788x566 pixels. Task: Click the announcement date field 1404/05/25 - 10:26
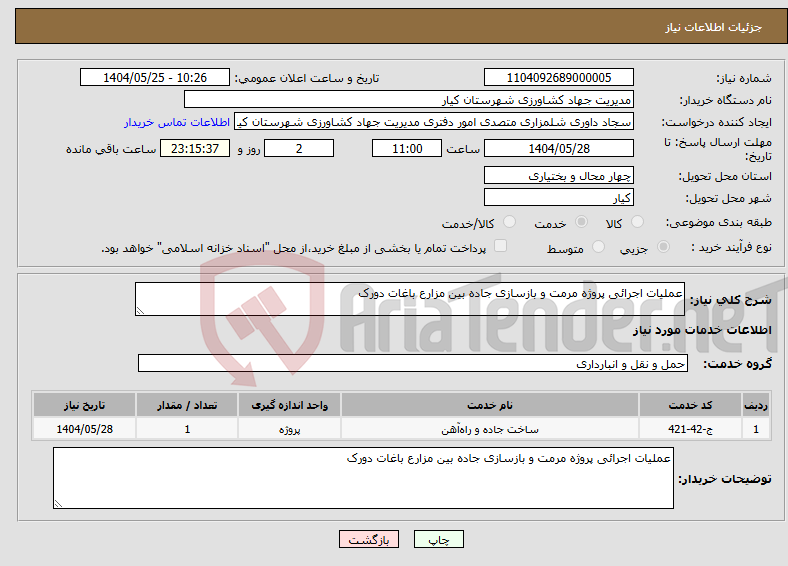click(155, 77)
